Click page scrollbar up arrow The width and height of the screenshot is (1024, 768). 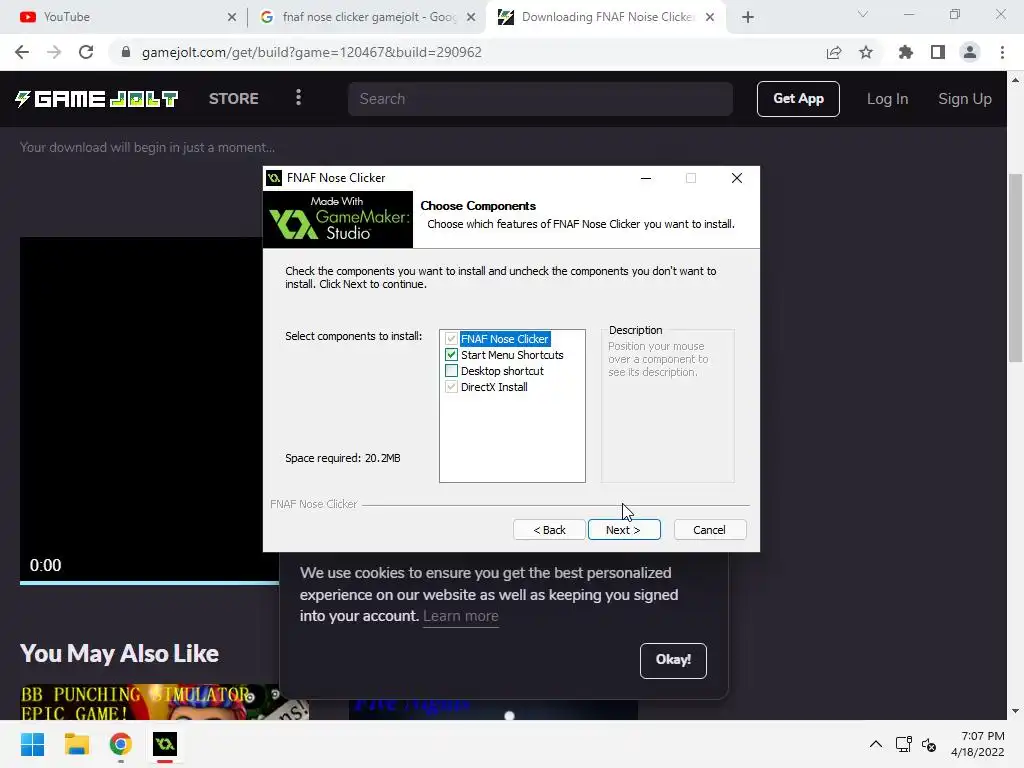click(x=1015, y=80)
